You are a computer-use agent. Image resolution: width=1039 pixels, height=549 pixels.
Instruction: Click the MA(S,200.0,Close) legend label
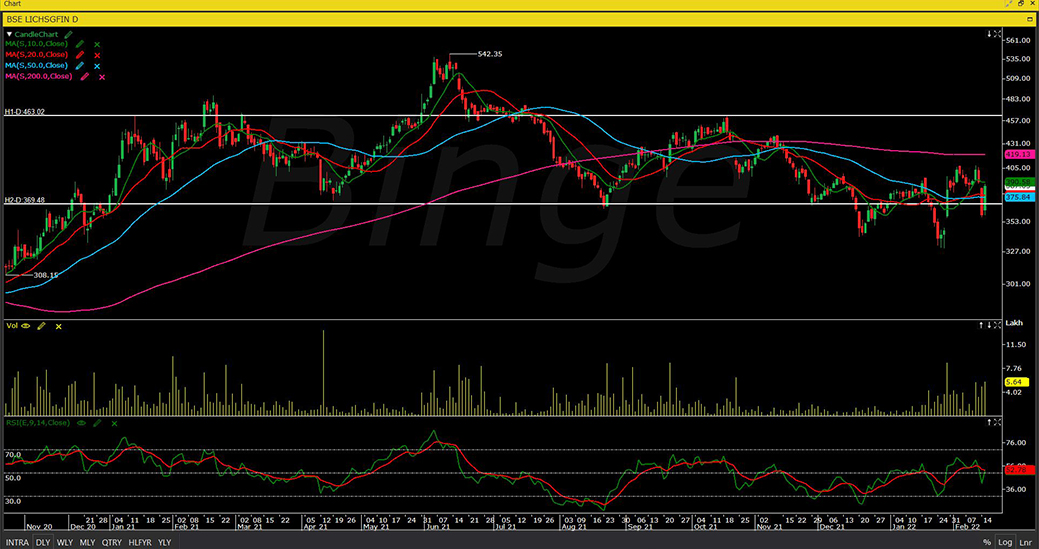coord(38,77)
